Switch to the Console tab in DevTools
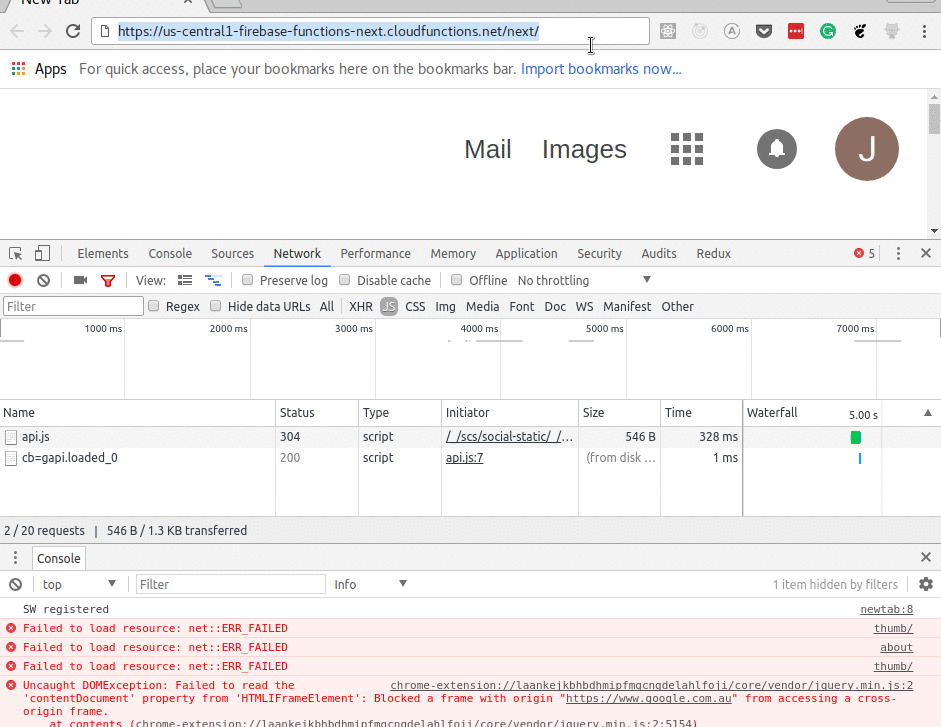Viewport: 941px width, 727px height. [x=170, y=253]
